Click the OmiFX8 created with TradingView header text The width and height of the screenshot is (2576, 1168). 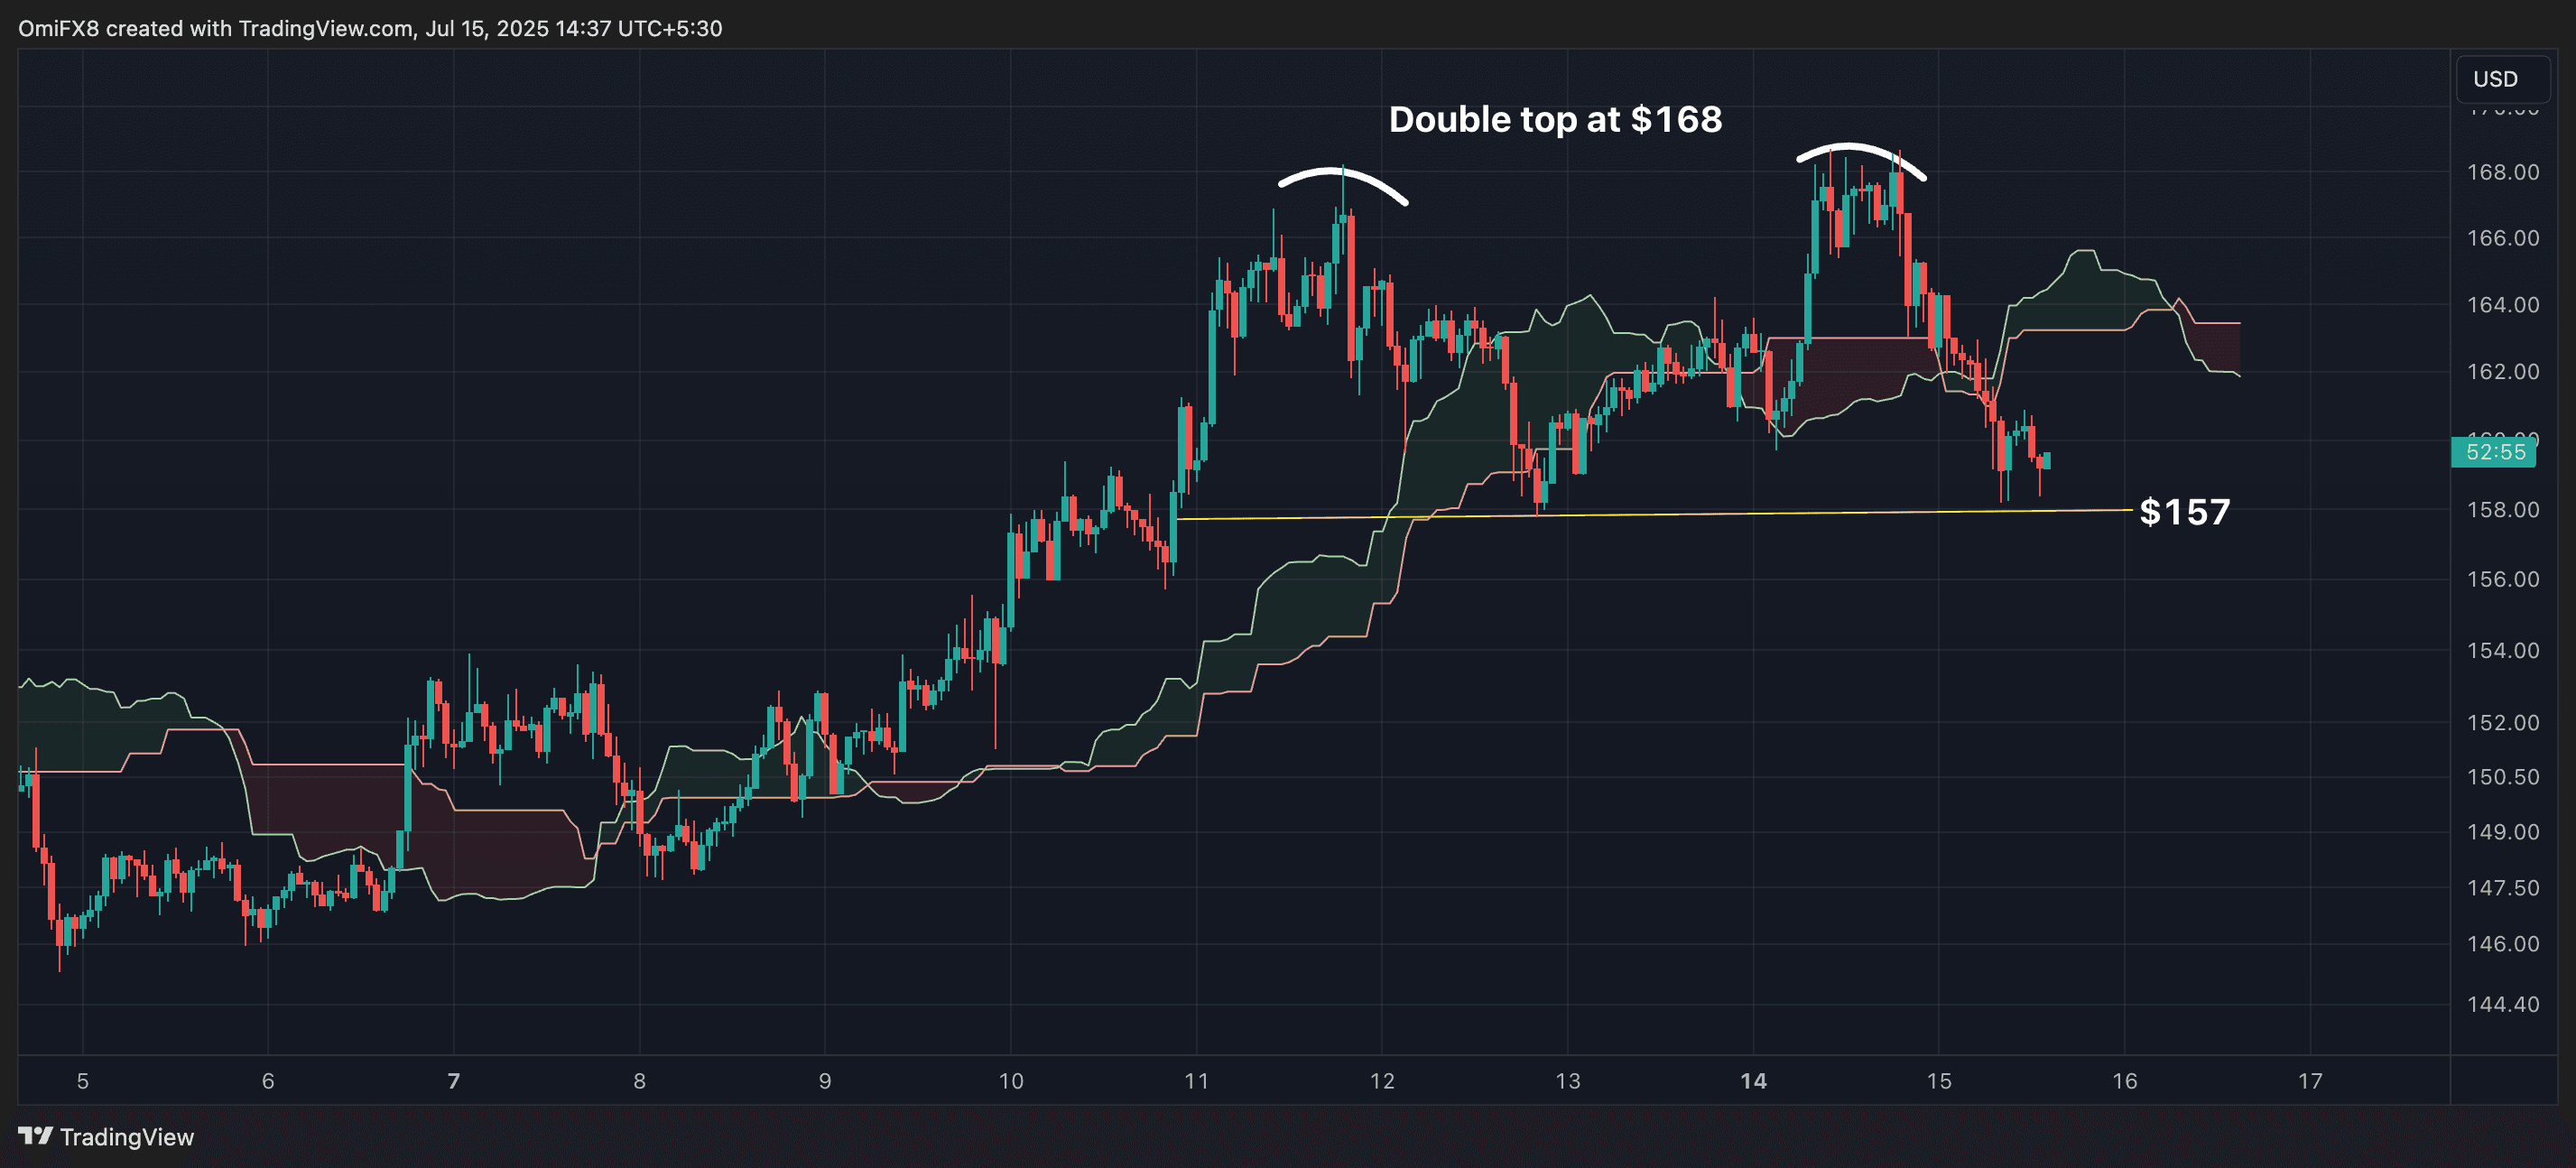(370, 28)
